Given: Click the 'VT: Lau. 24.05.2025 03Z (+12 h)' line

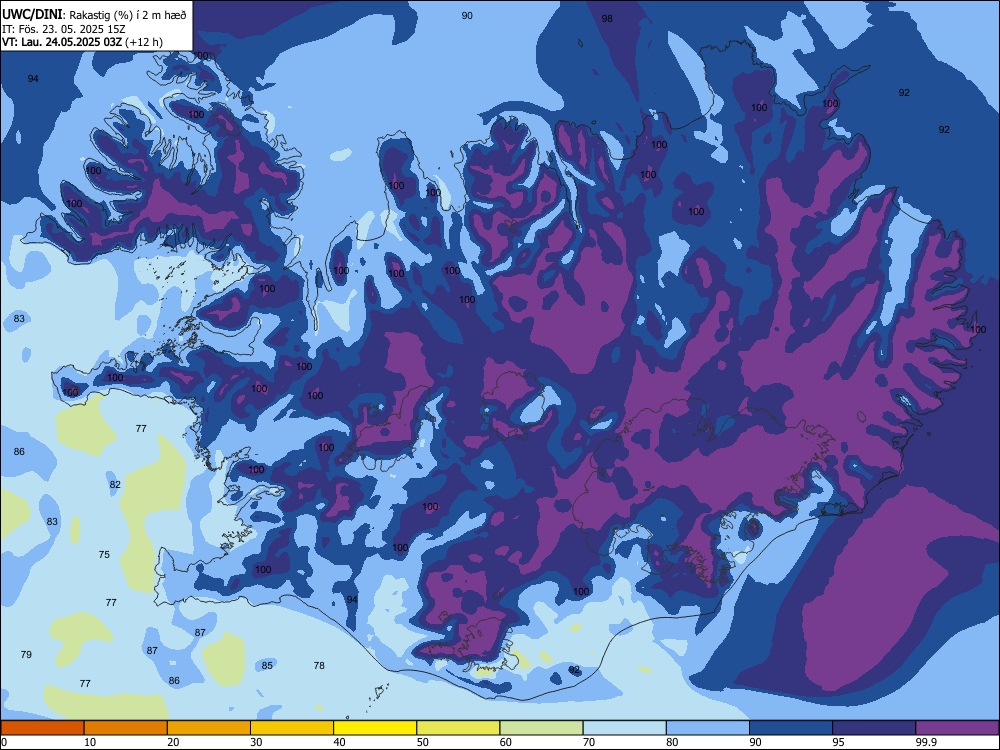Looking at the screenshot, I should (82, 42).
